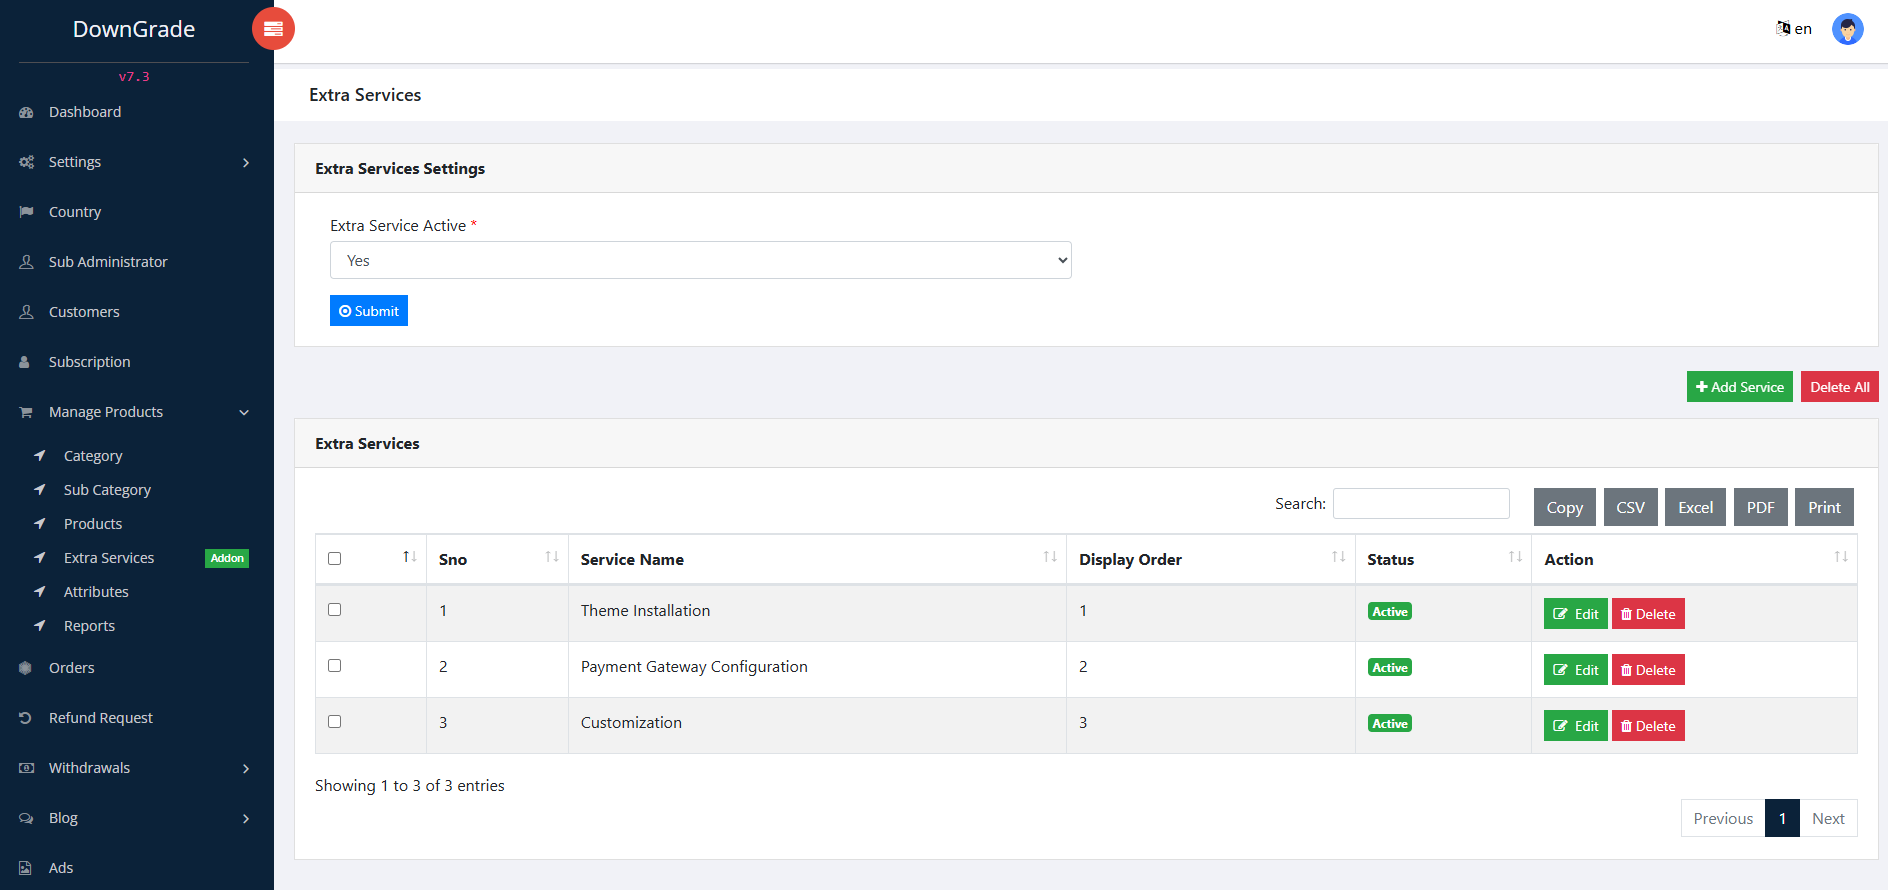Focus the table Search input field
This screenshot has height=890, width=1888.
tap(1420, 504)
